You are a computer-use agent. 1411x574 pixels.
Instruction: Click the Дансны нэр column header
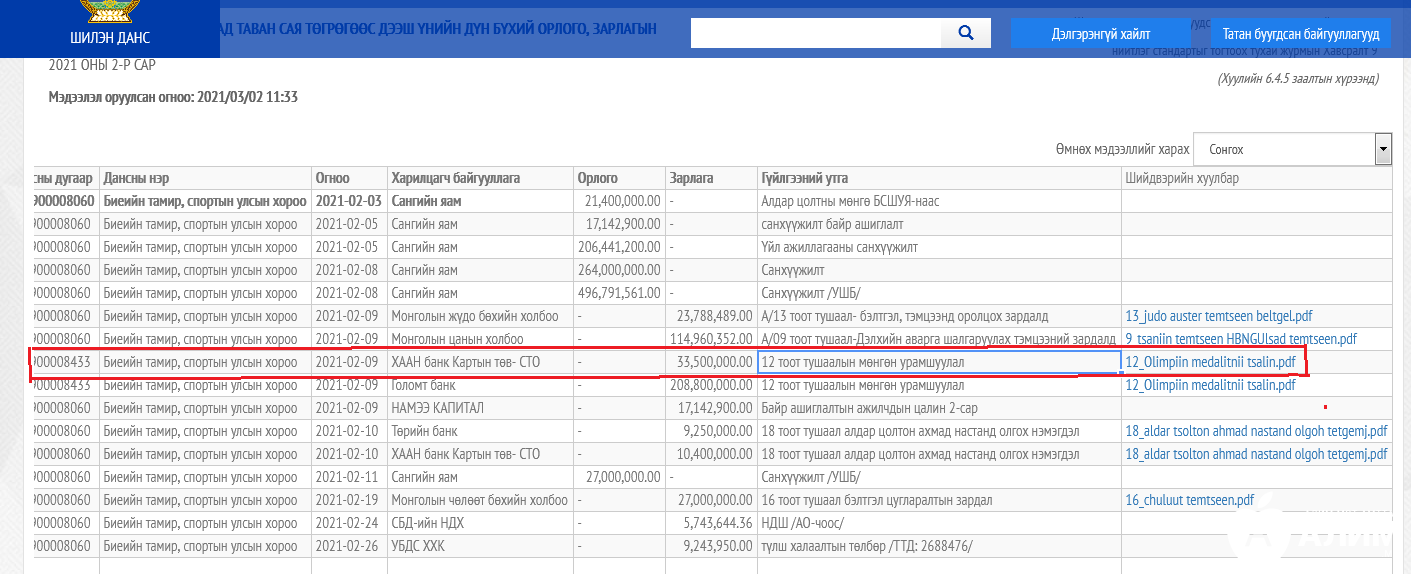click(x=205, y=178)
